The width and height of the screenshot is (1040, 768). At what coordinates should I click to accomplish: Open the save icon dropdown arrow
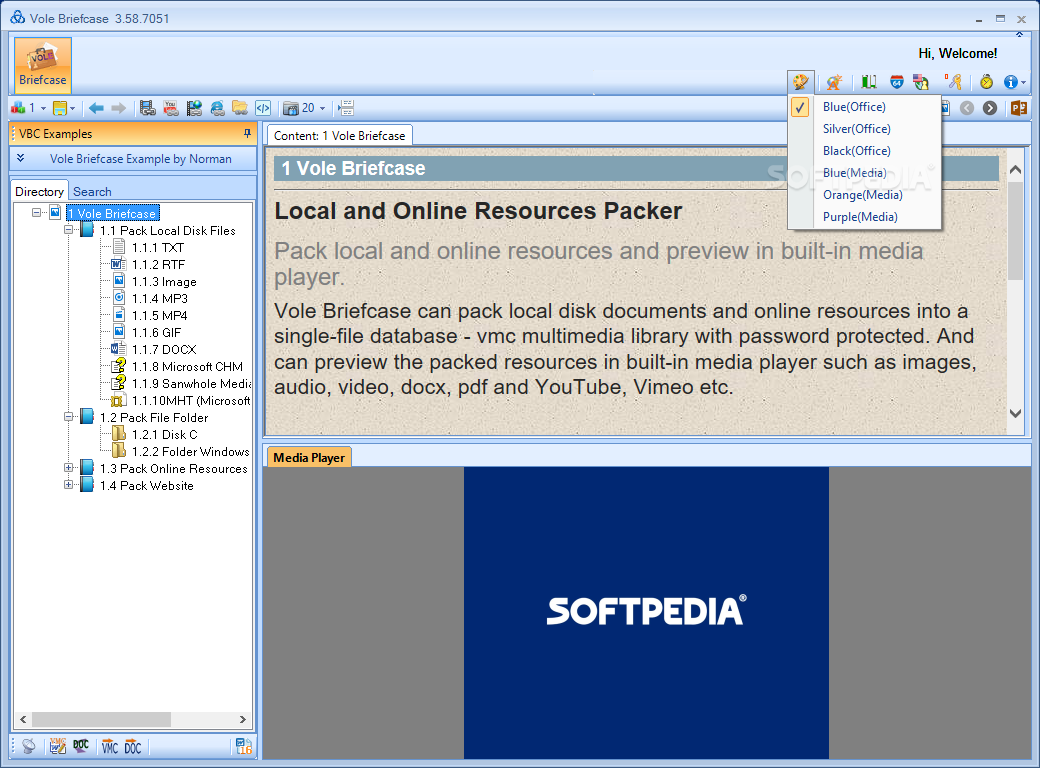(72, 108)
